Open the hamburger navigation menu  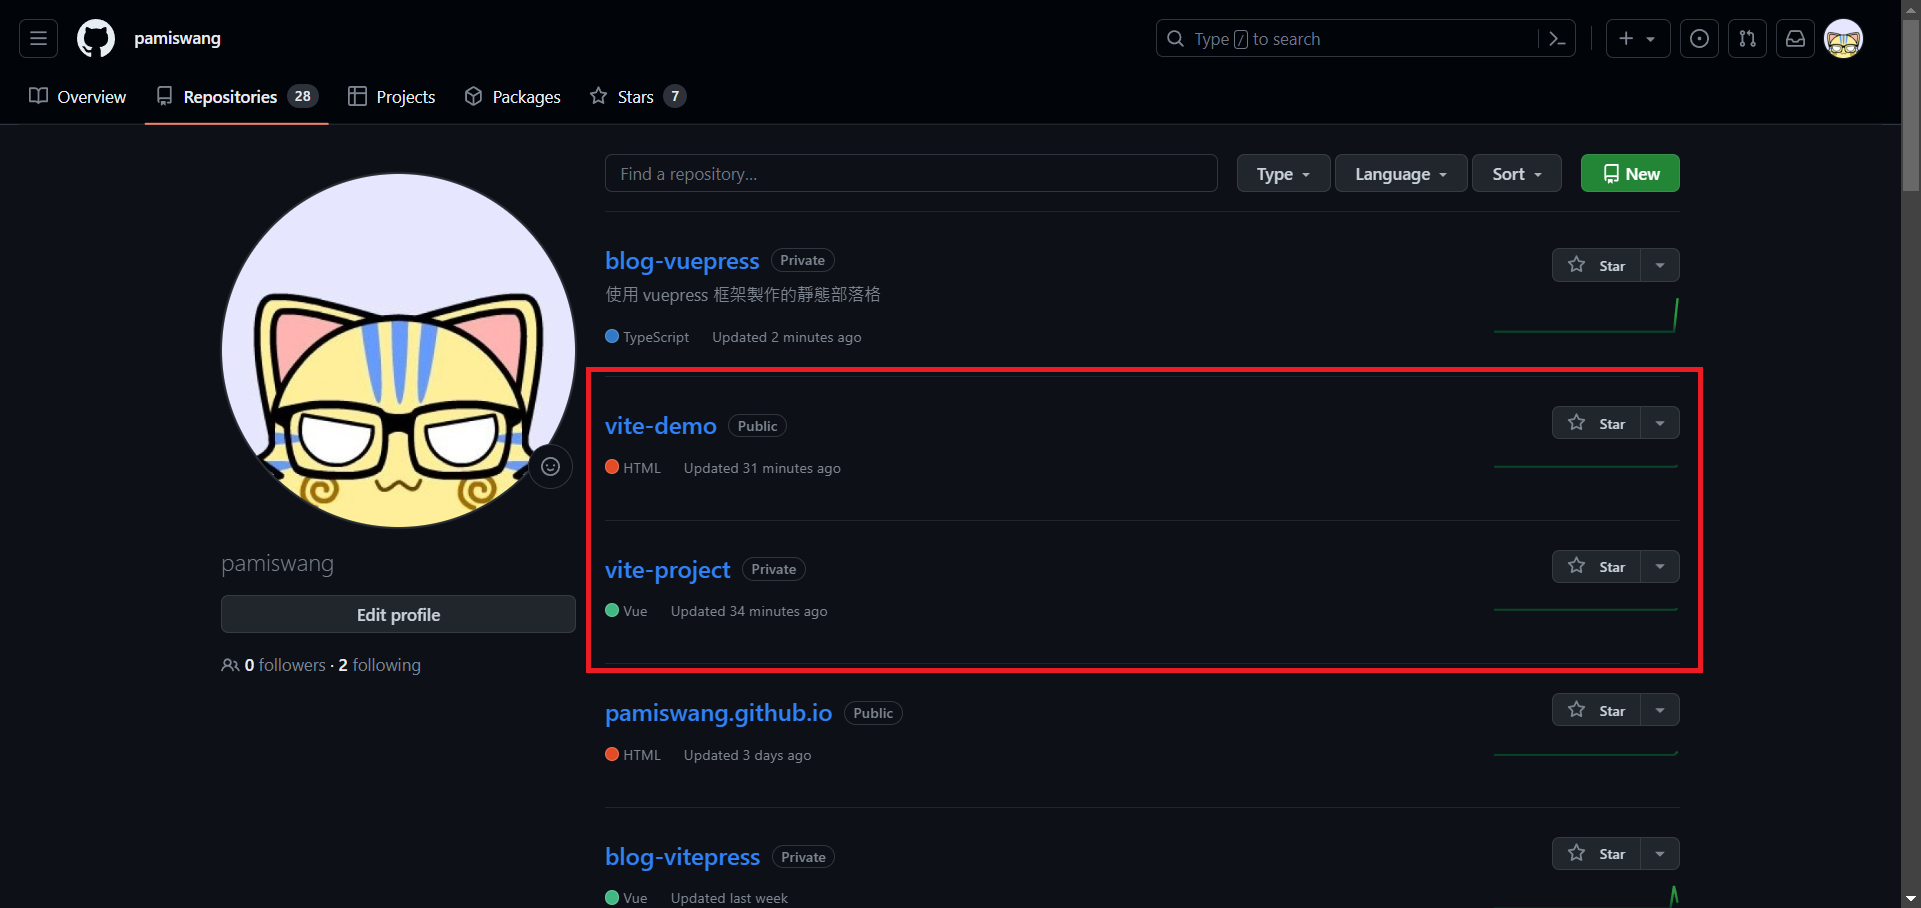pos(38,39)
